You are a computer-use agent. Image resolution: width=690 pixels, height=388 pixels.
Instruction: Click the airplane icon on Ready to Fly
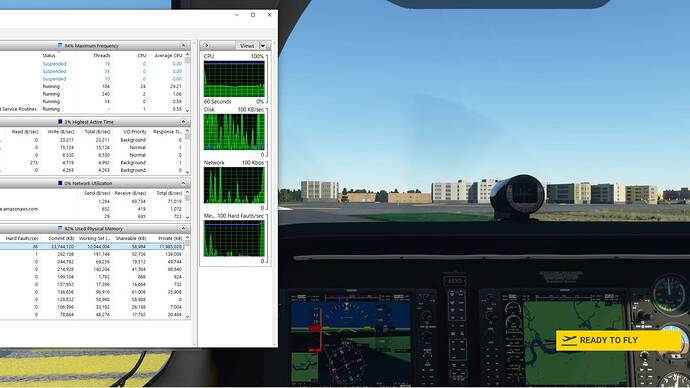pyautogui.click(x=569, y=340)
